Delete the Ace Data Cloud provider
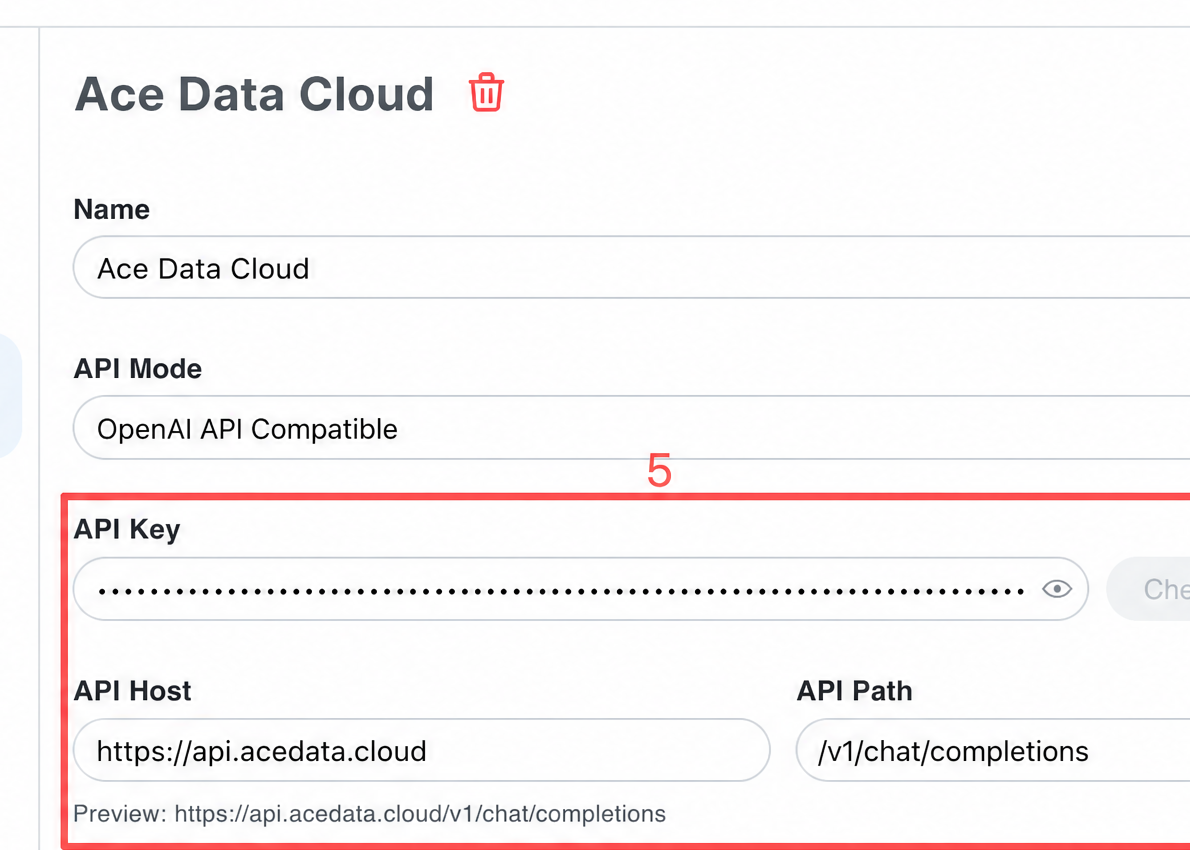The width and height of the screenshot is (1190, 850). point(486,93)
